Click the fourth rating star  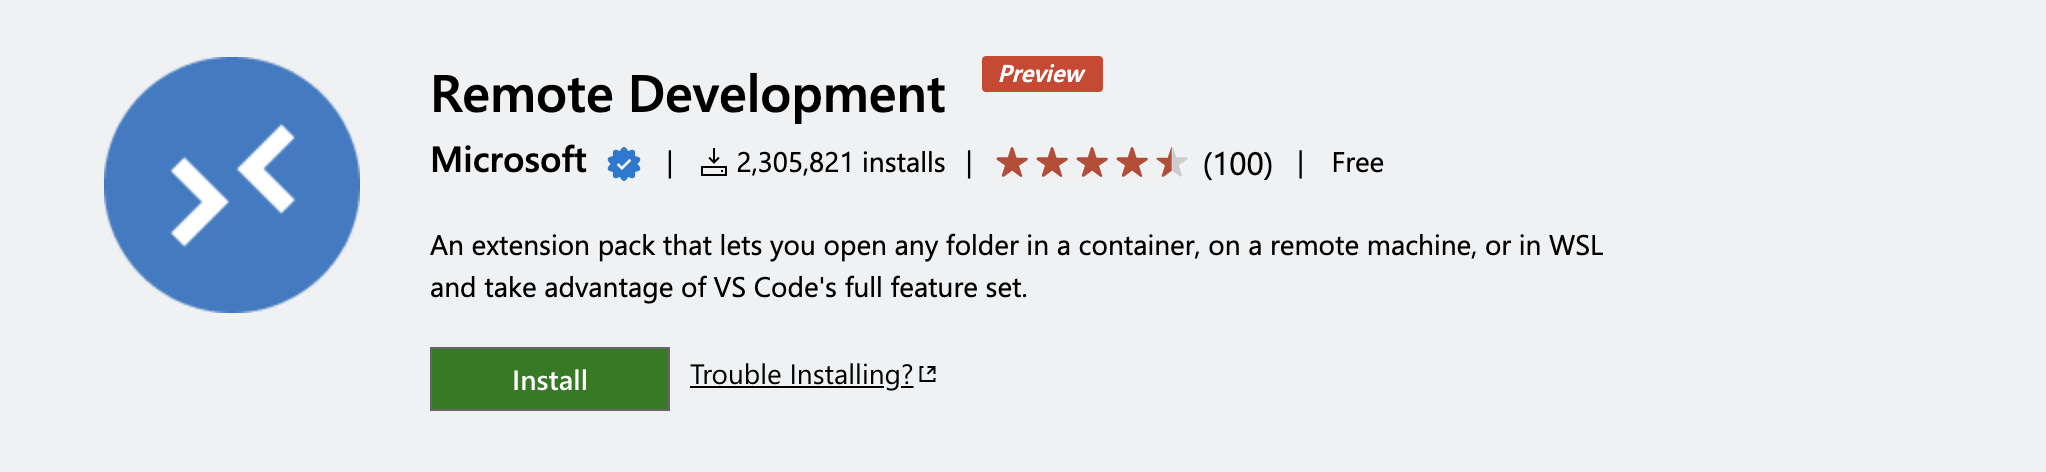(1132, 162)
